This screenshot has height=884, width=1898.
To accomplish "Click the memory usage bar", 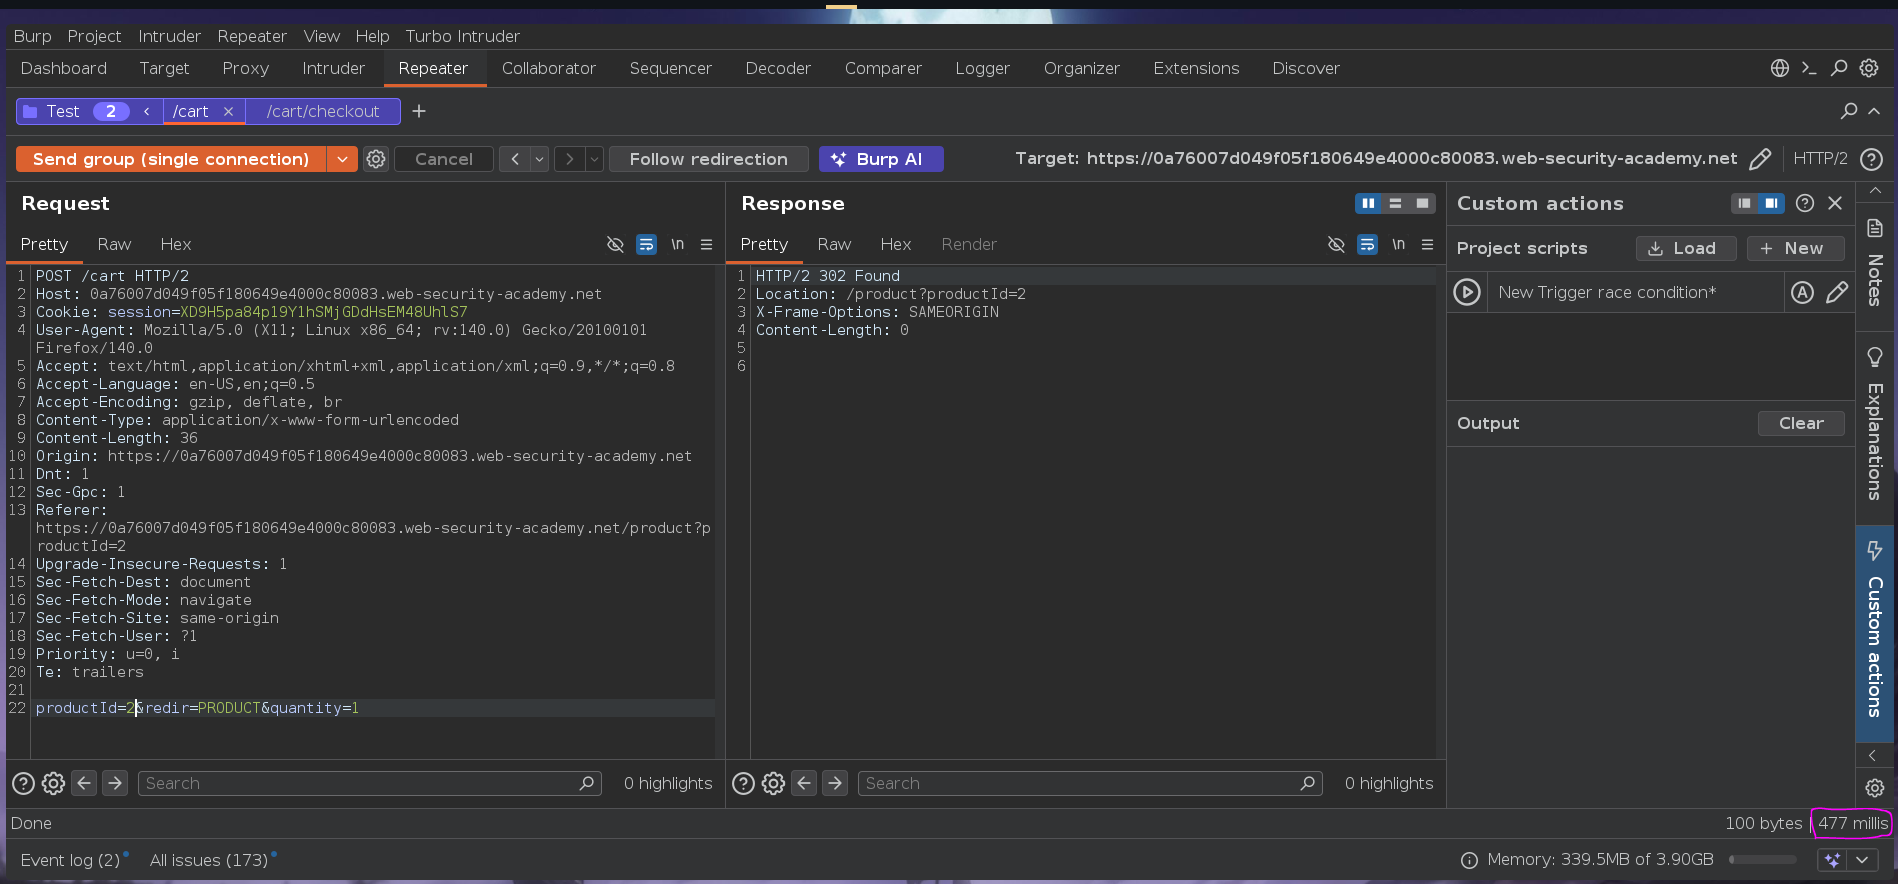I will coord(1763,860).
